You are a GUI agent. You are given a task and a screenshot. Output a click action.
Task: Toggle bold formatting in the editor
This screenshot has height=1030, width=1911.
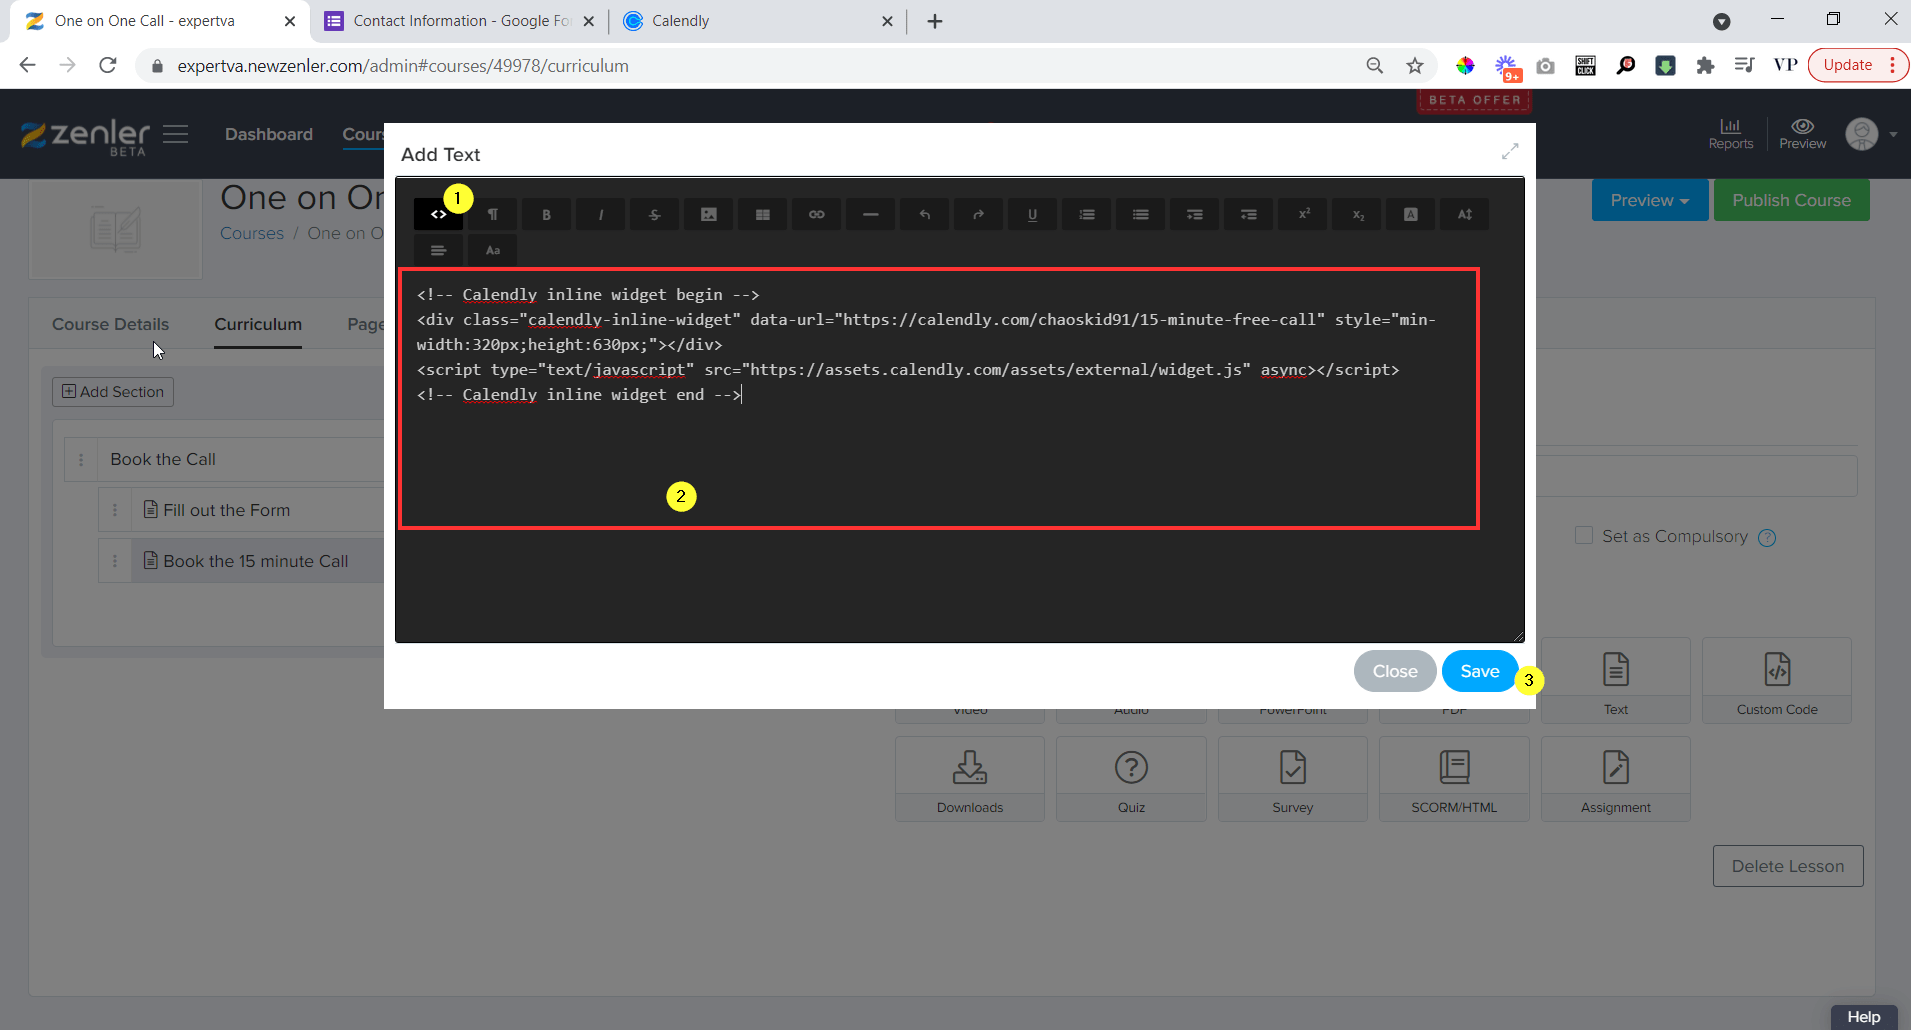pyautogui.click(x=546, y=213)
